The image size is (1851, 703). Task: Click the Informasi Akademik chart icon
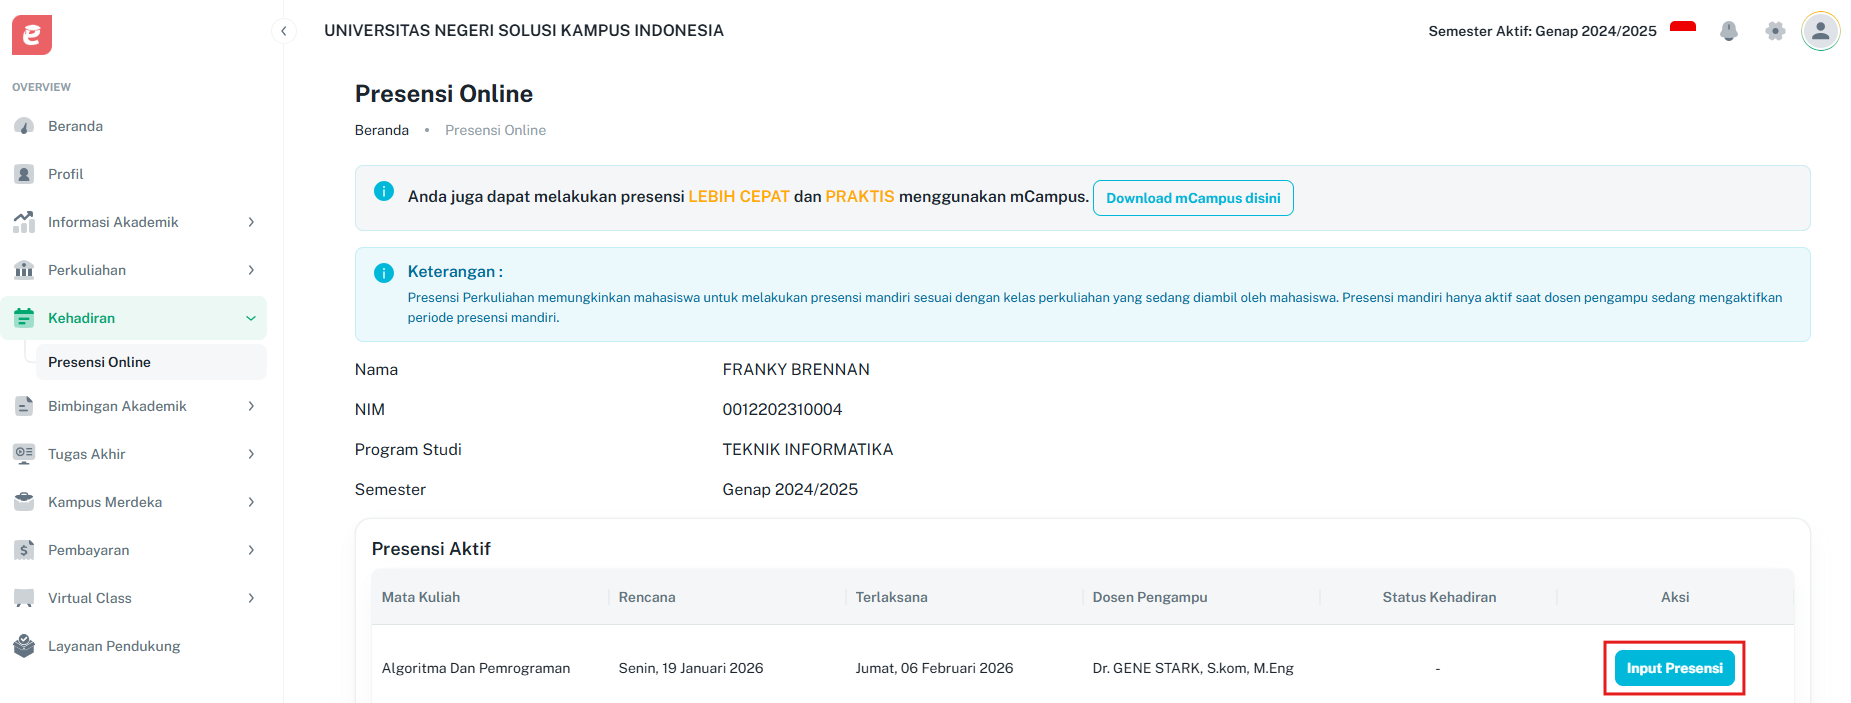[24, 222]
